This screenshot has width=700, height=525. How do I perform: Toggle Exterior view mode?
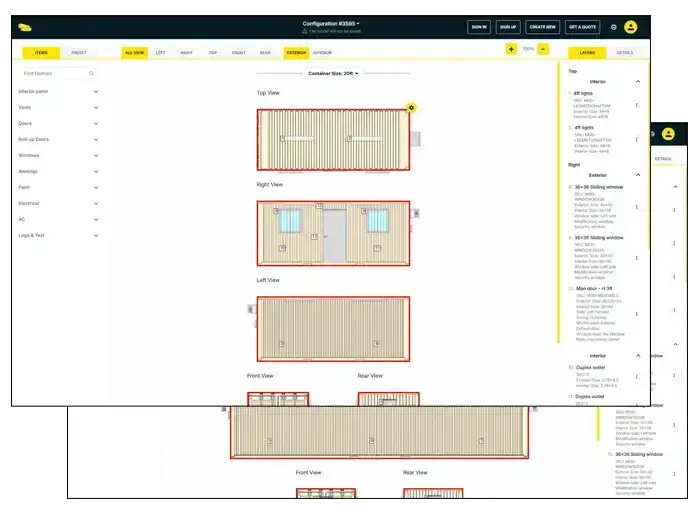pos(296,52)
